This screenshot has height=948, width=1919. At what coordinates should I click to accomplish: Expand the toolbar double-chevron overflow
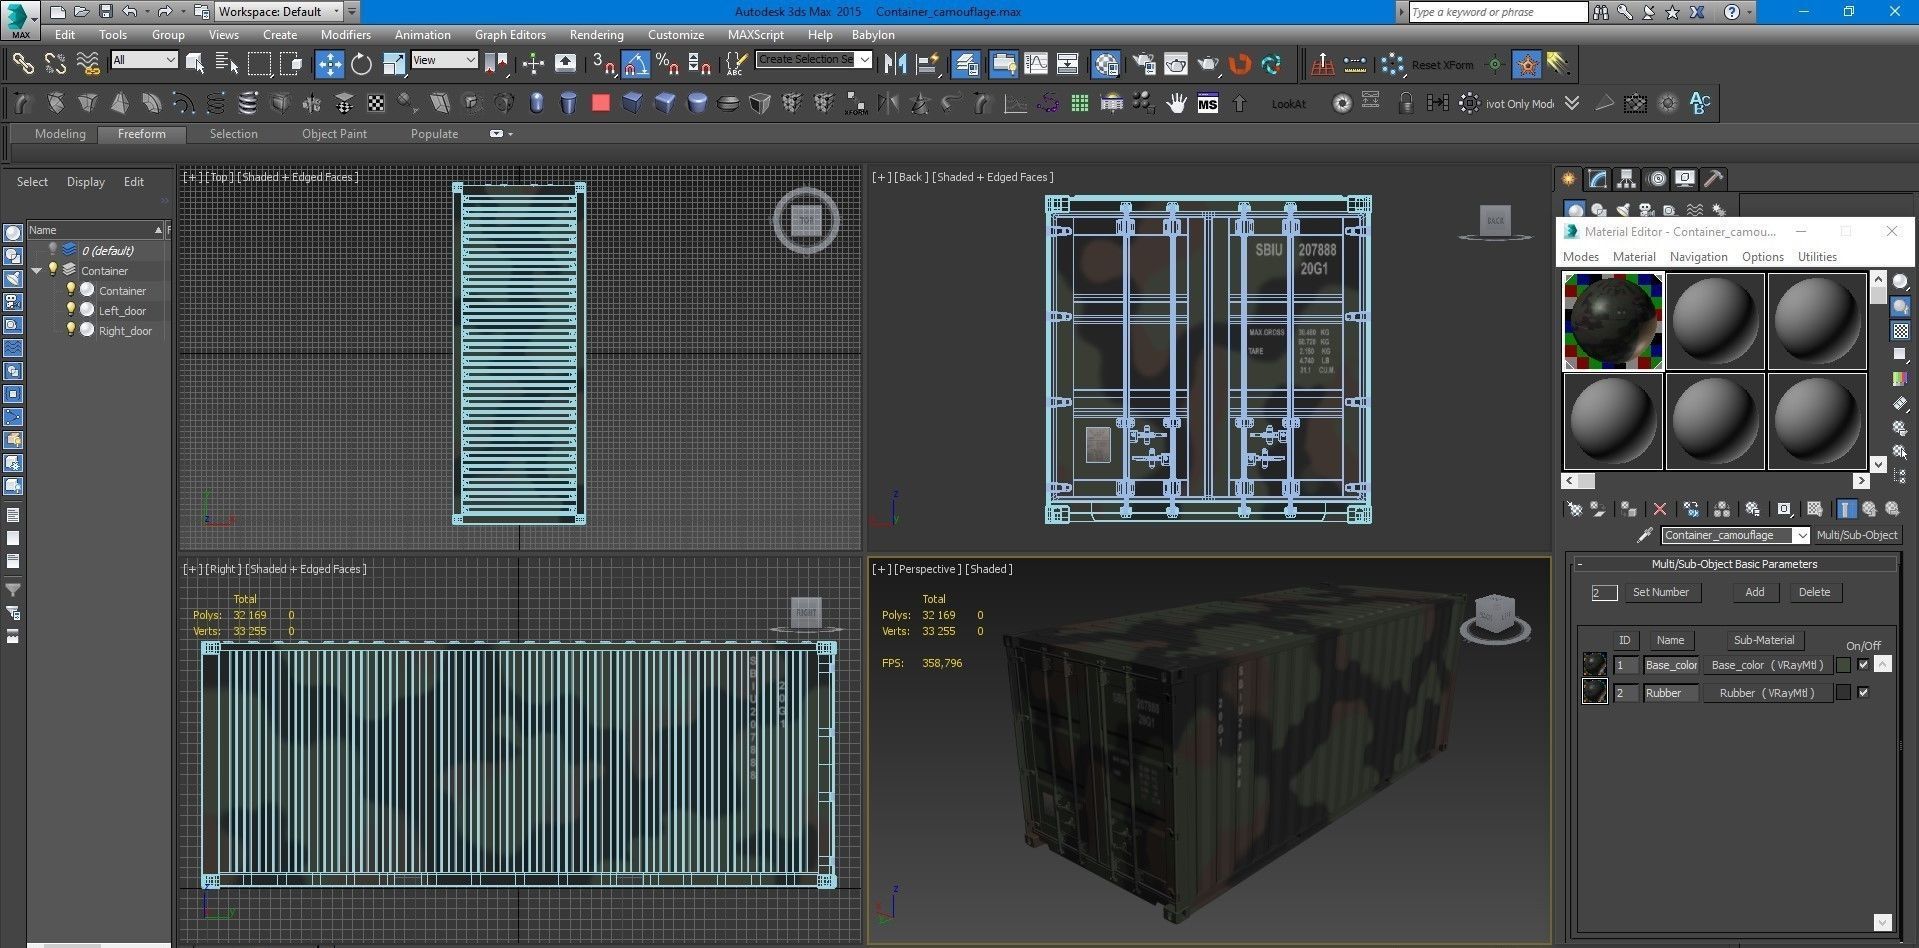[x=1572, y=103]
